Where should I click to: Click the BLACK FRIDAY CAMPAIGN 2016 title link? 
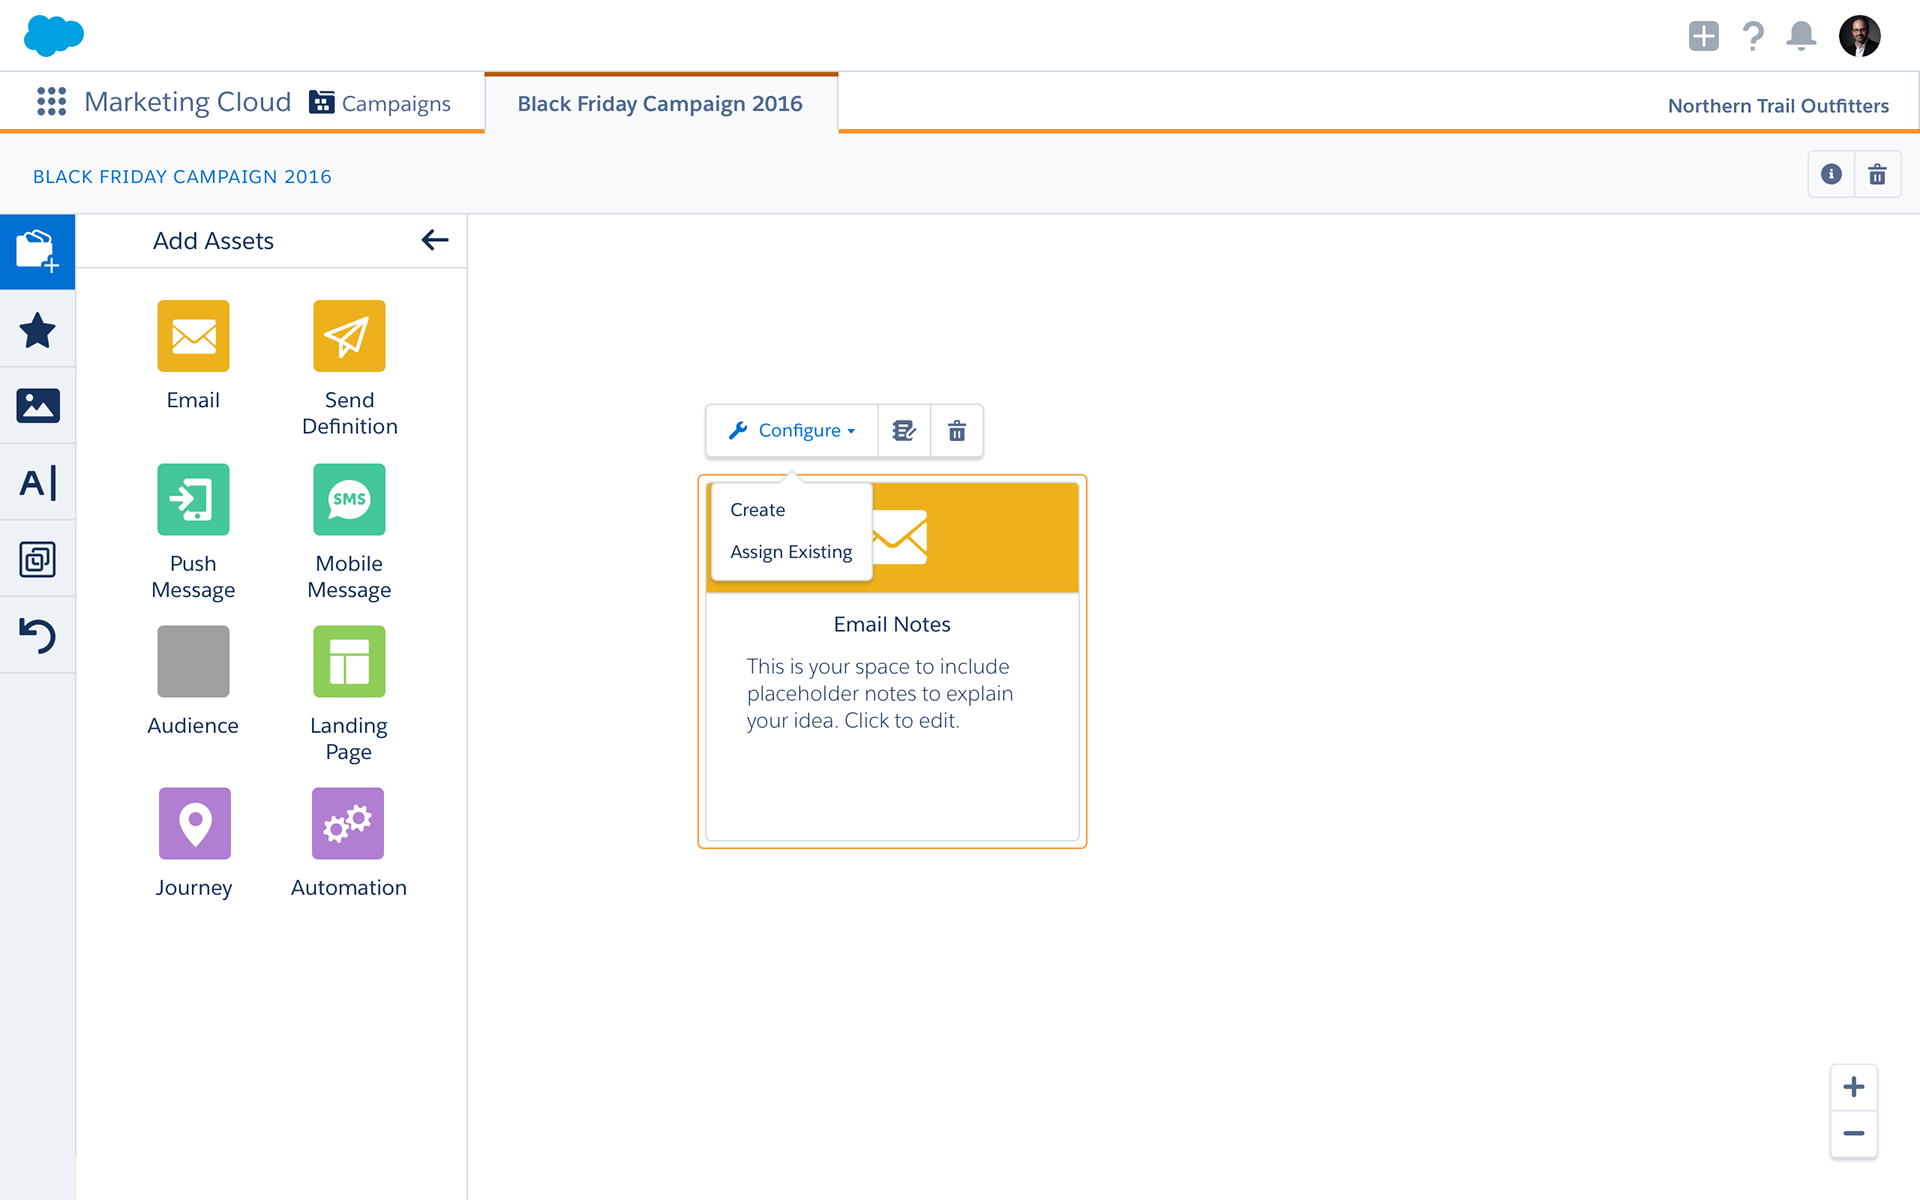(x=182, y=177)
